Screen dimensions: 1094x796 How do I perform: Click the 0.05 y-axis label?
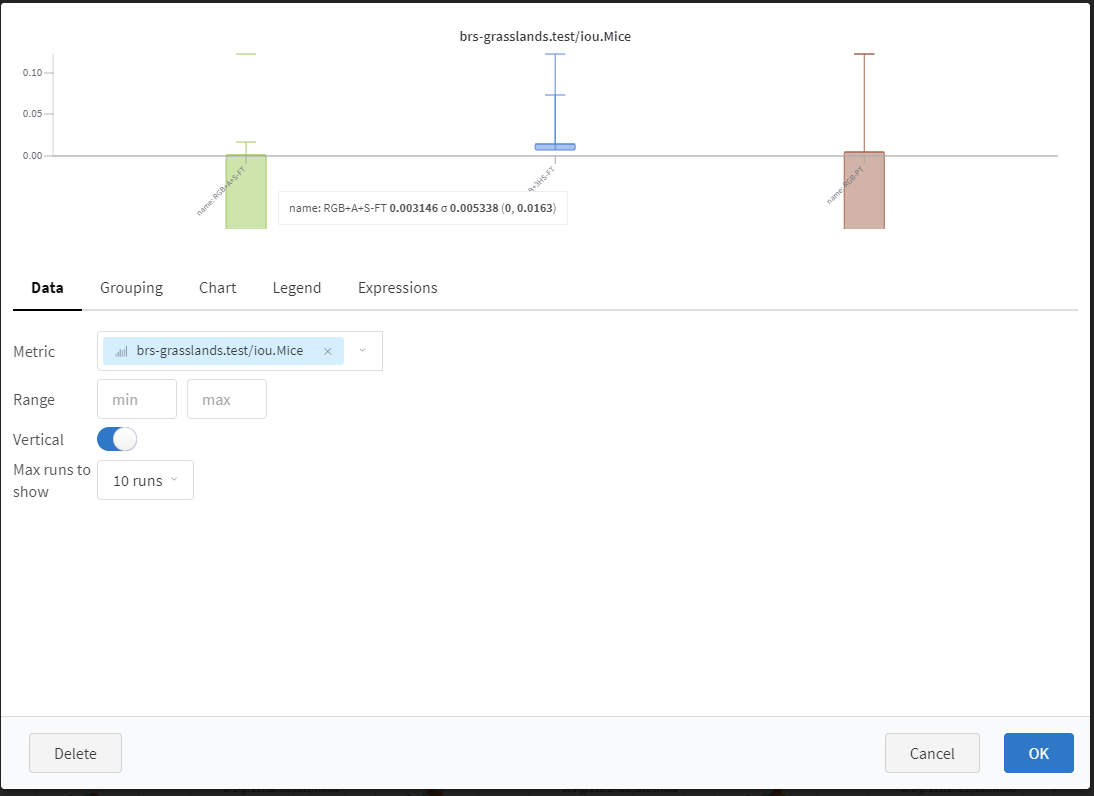(32, 114)
